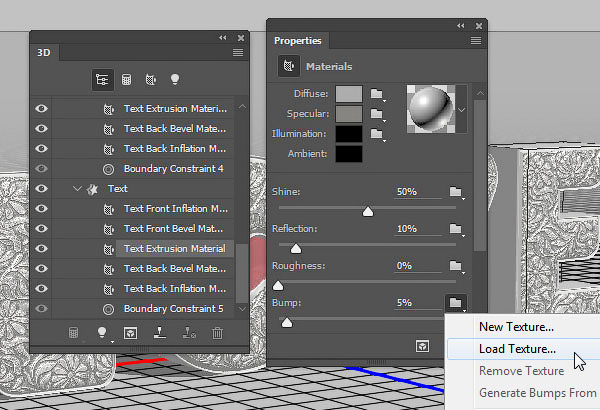
Task: Click the Shine slider handle
Action: click(x=368, y=211)
